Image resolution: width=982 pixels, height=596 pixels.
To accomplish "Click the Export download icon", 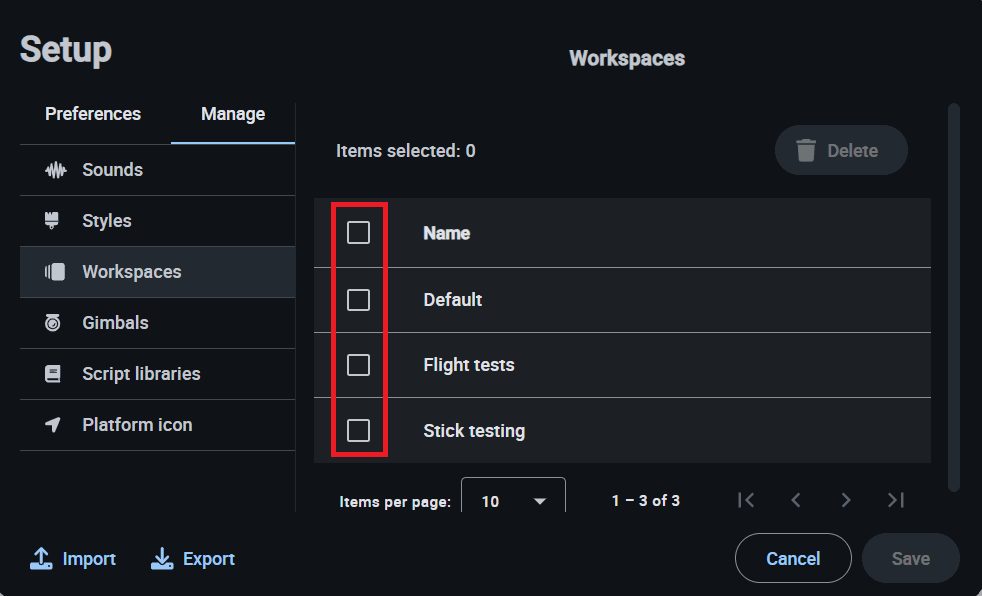I will tap(162, 559).
